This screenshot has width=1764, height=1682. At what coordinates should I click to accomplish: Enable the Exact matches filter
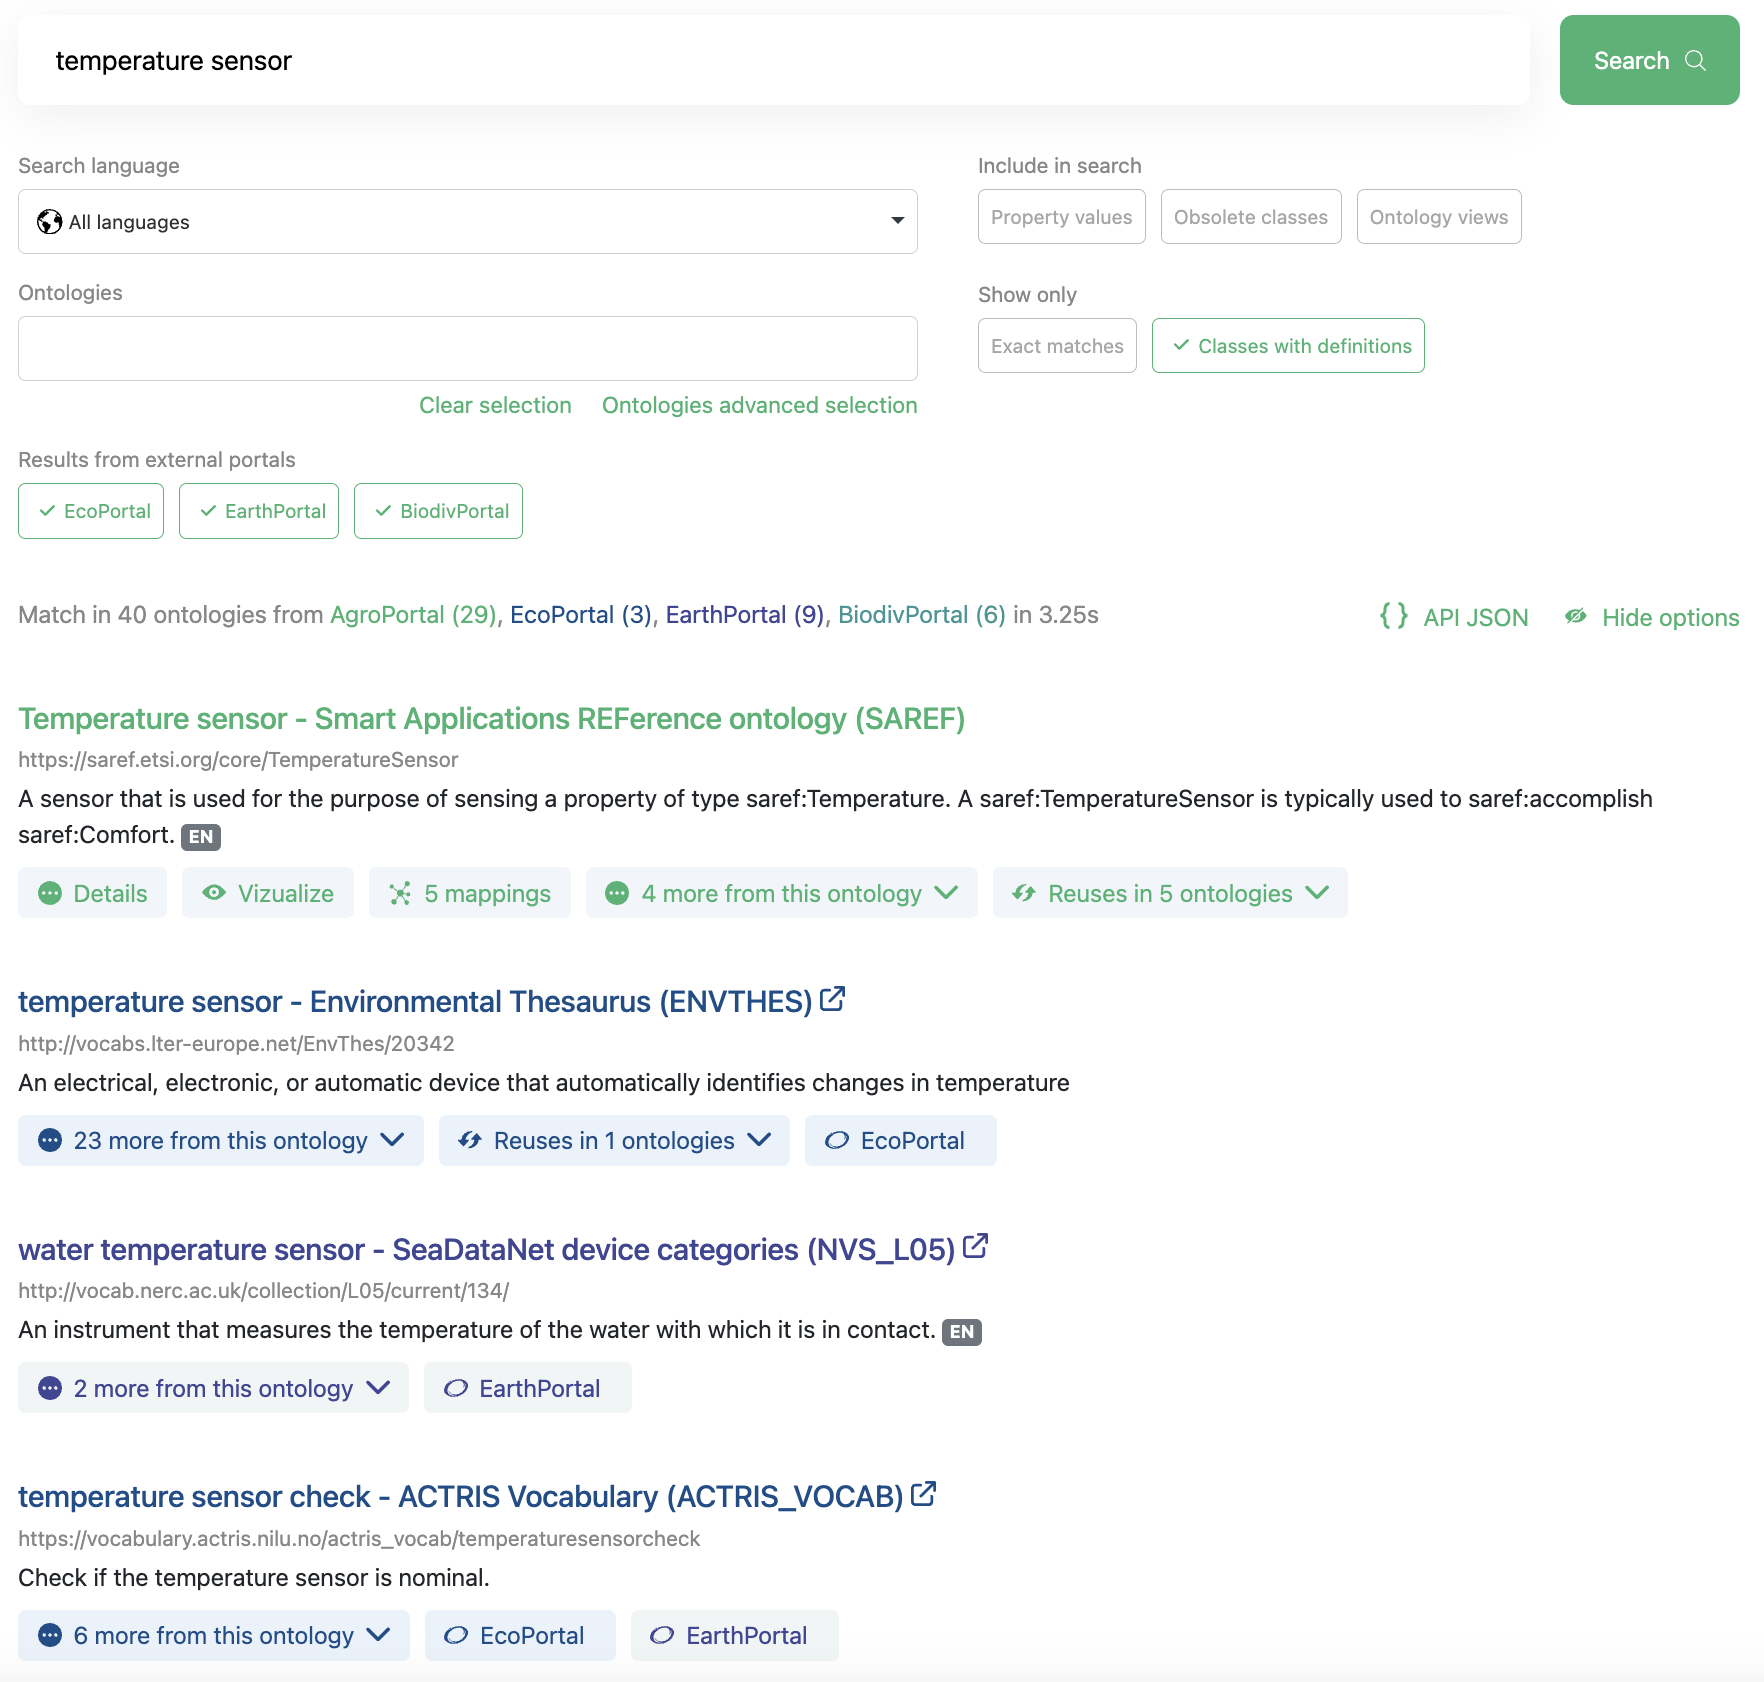pos(1057,346)
